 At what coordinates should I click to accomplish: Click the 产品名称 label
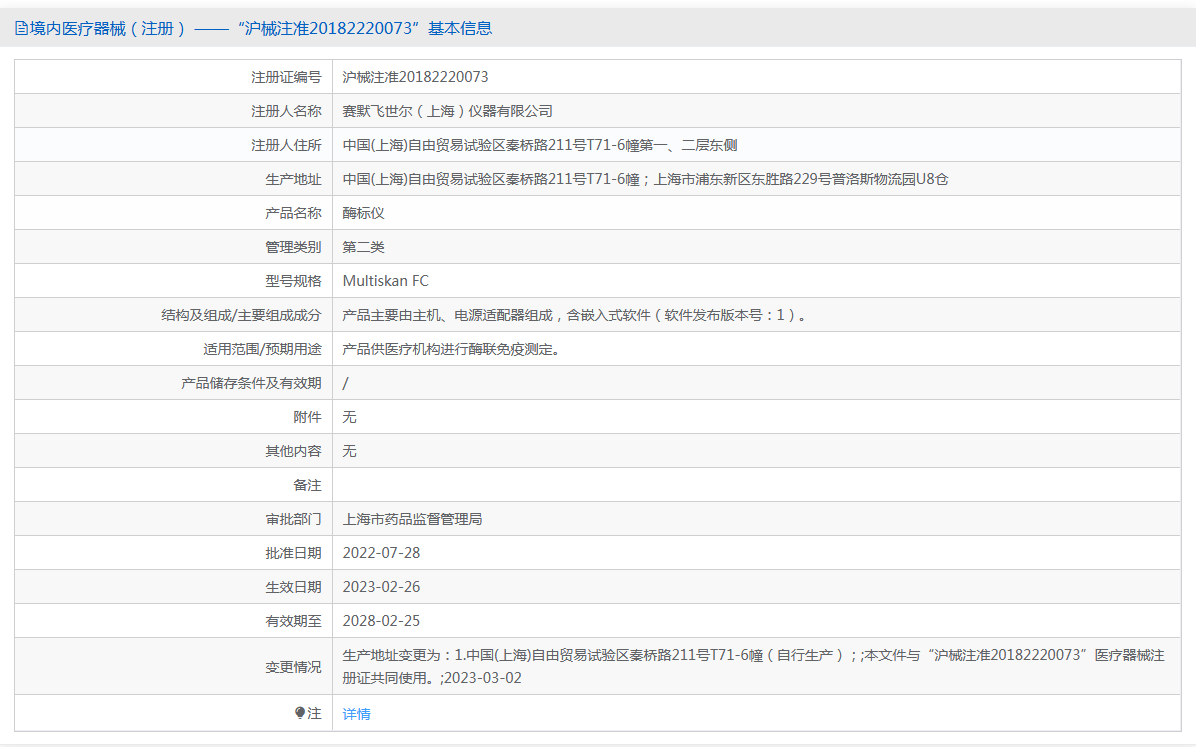pos(293,213)
